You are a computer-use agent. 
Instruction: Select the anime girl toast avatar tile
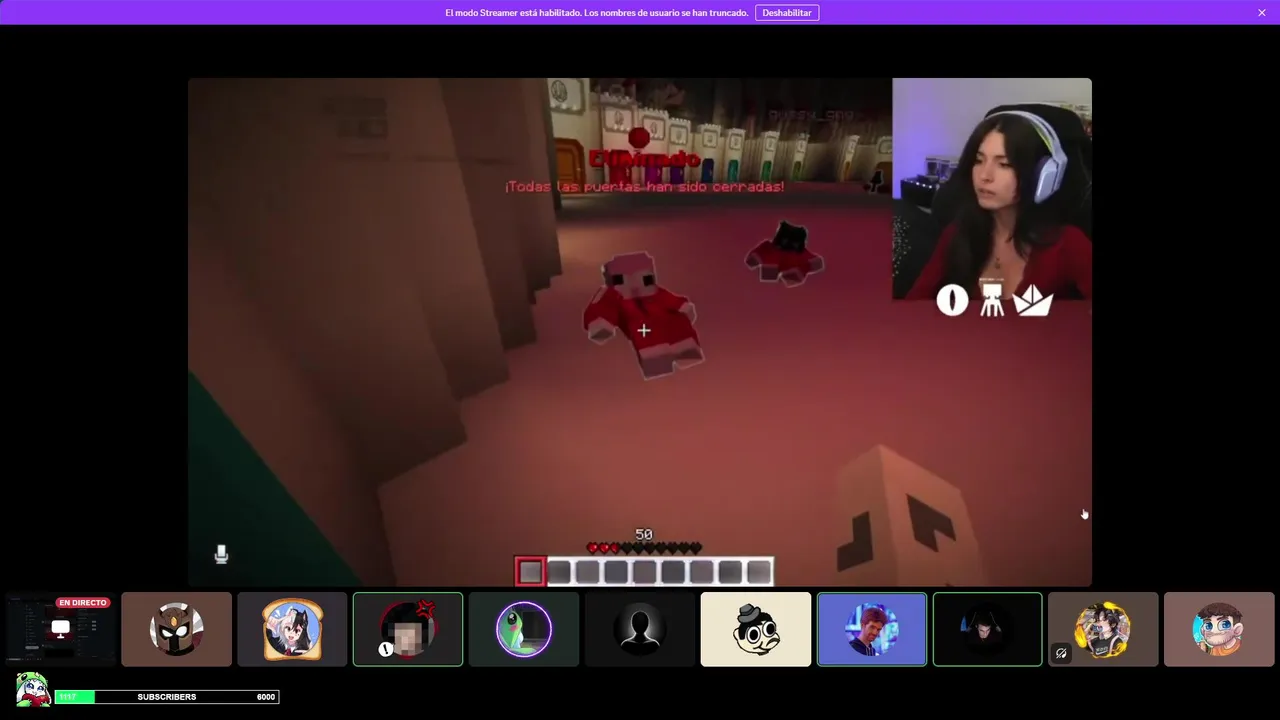point(292,629)
